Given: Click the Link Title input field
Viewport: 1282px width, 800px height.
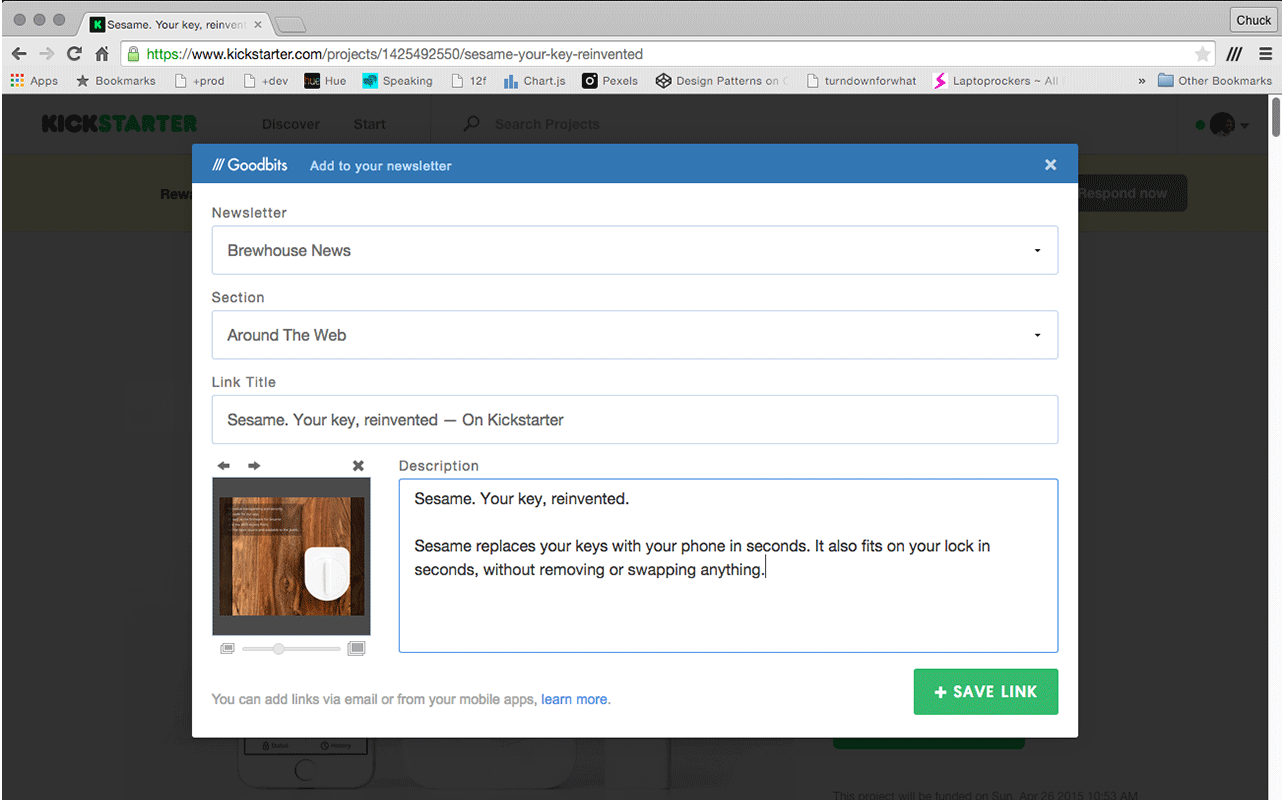Looking at the screenshot, I should point(635,420).
